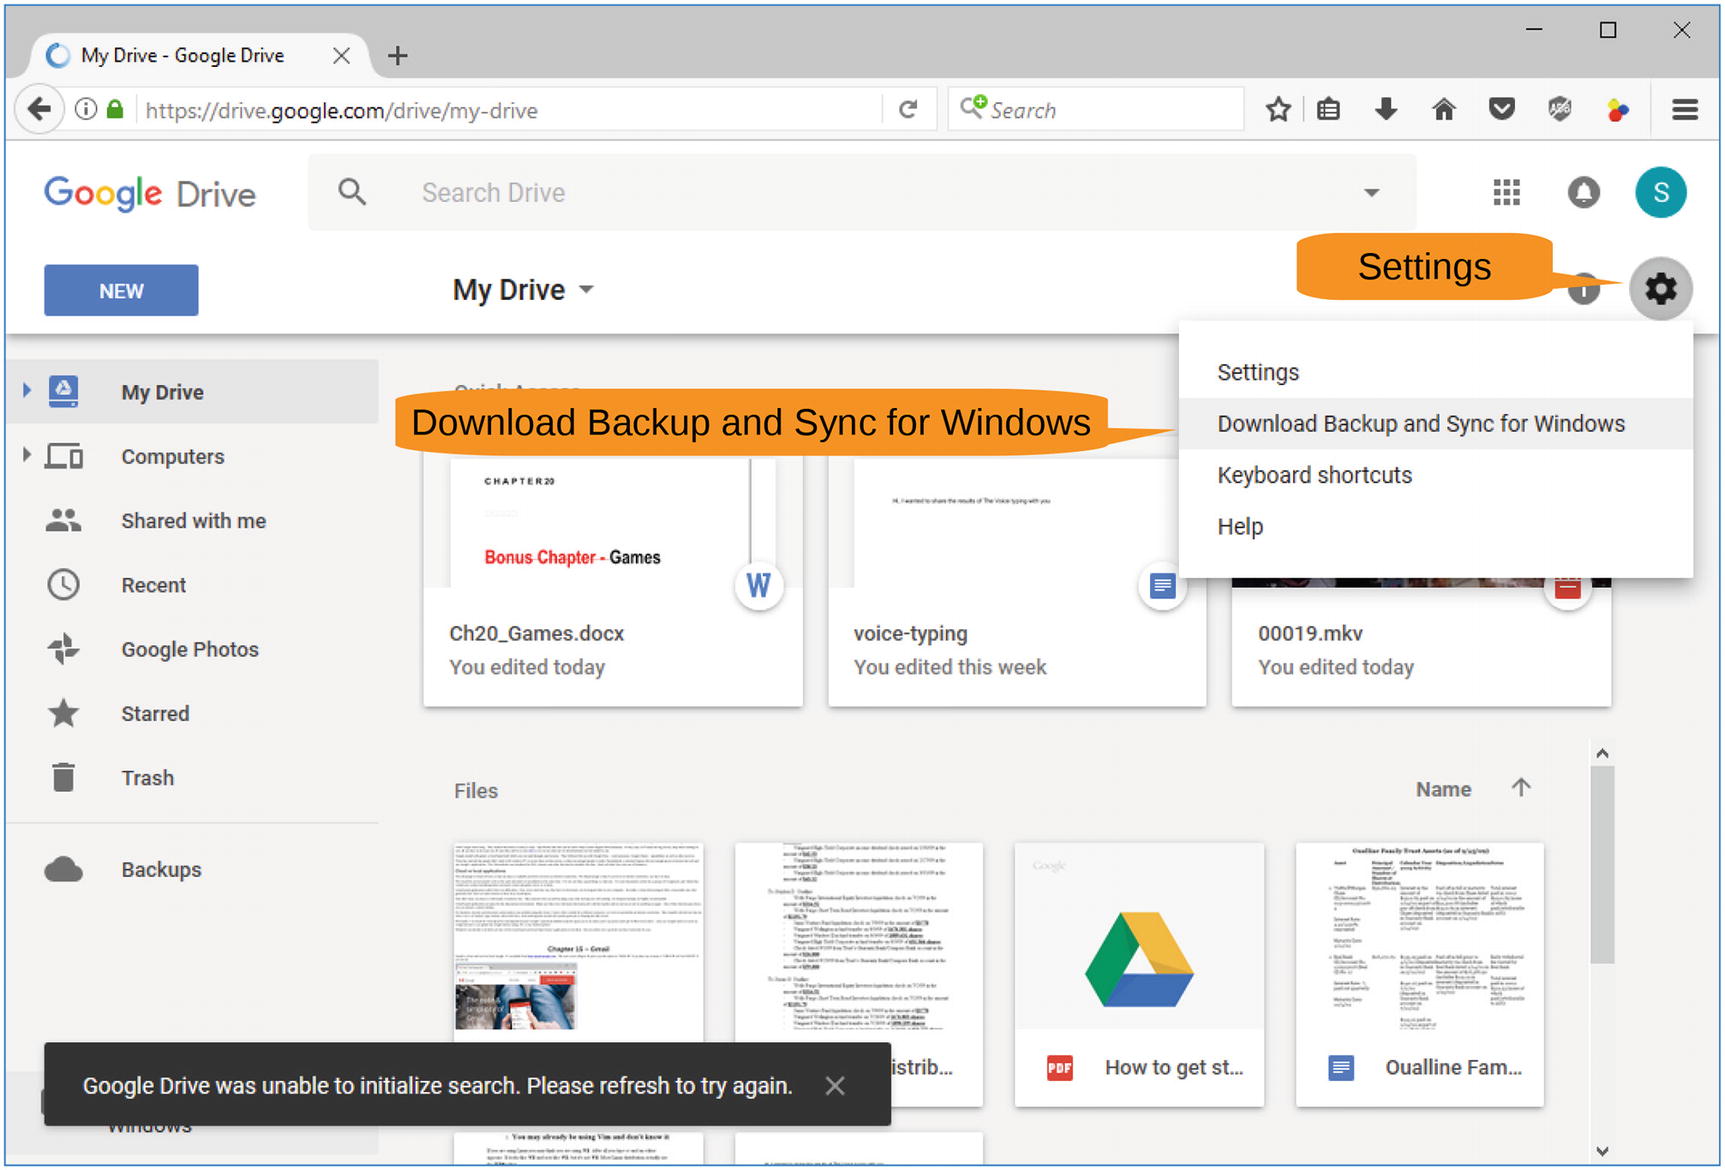Open notifications bell icon
Image resolution: width=1725 pixels, height=1170 pixels.
tap(1583, 192)
